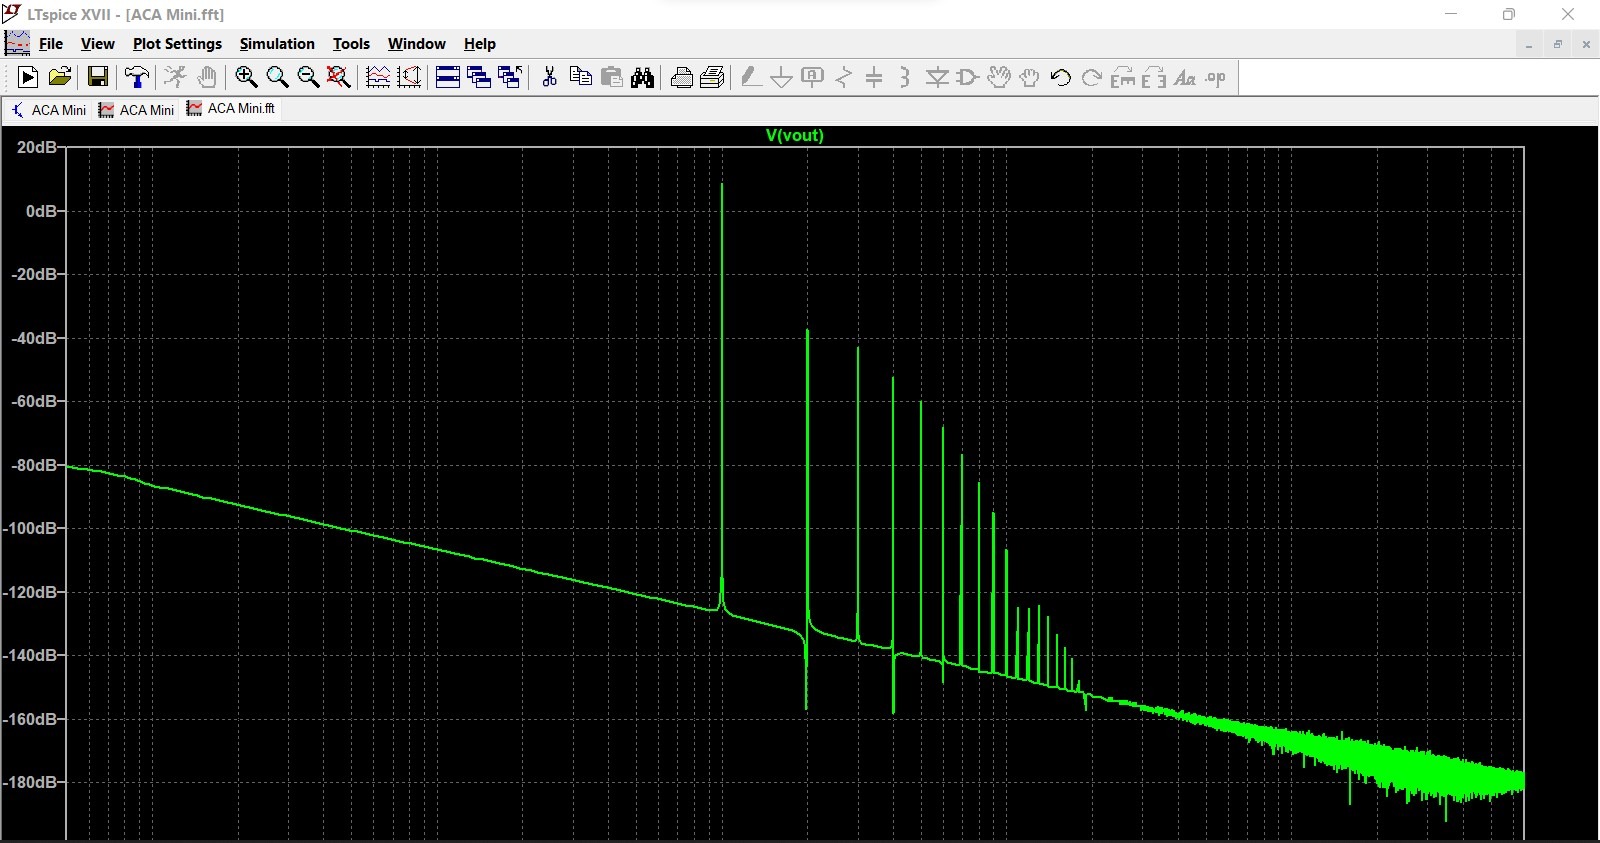The height and width of the screenshot is (843, 1600).
Task: Click the Halt simulation running-man icon
Action: point(175,77)
